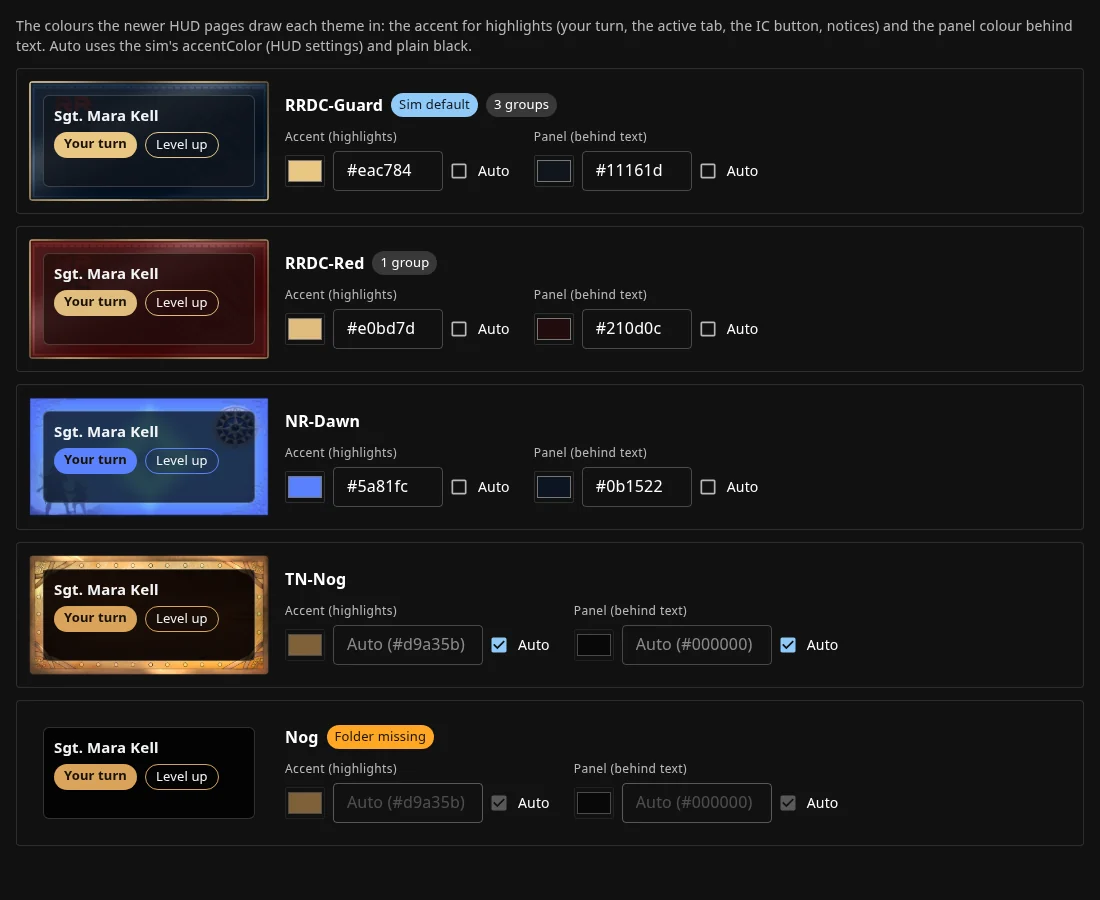Enable Auto panel for RRDC-Guard
Viewport: 1100px width, 900px height.
pos(708,171)
